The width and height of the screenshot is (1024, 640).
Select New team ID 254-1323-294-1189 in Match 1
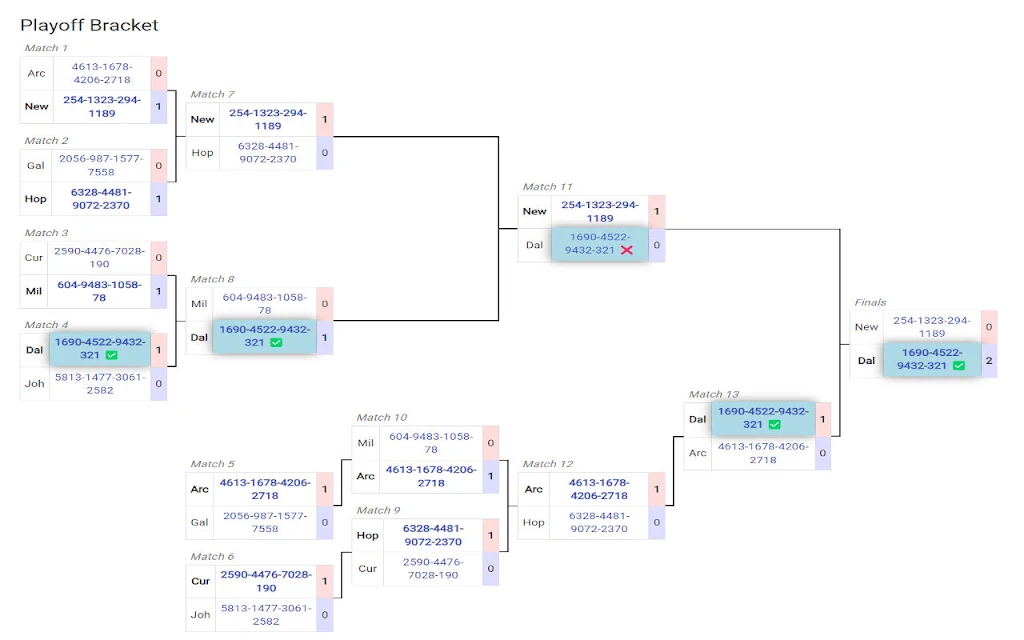click(102, 106)
